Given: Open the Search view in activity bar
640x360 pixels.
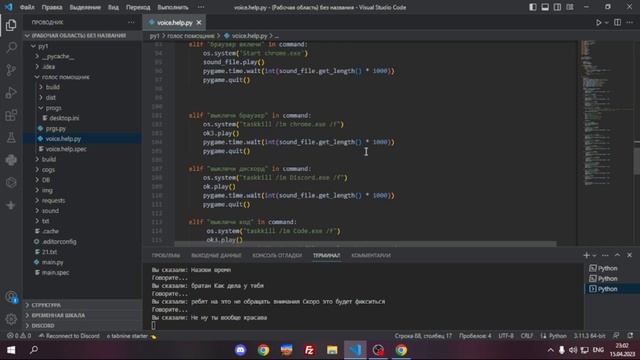Looking at the screenshot, I should 11,48.
